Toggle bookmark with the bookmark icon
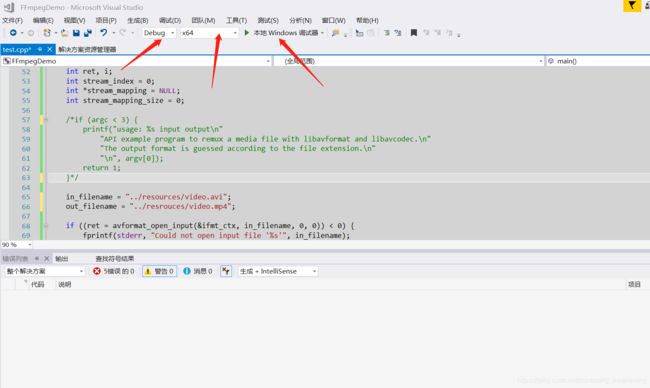650x388 pixels. coord(414,33)
